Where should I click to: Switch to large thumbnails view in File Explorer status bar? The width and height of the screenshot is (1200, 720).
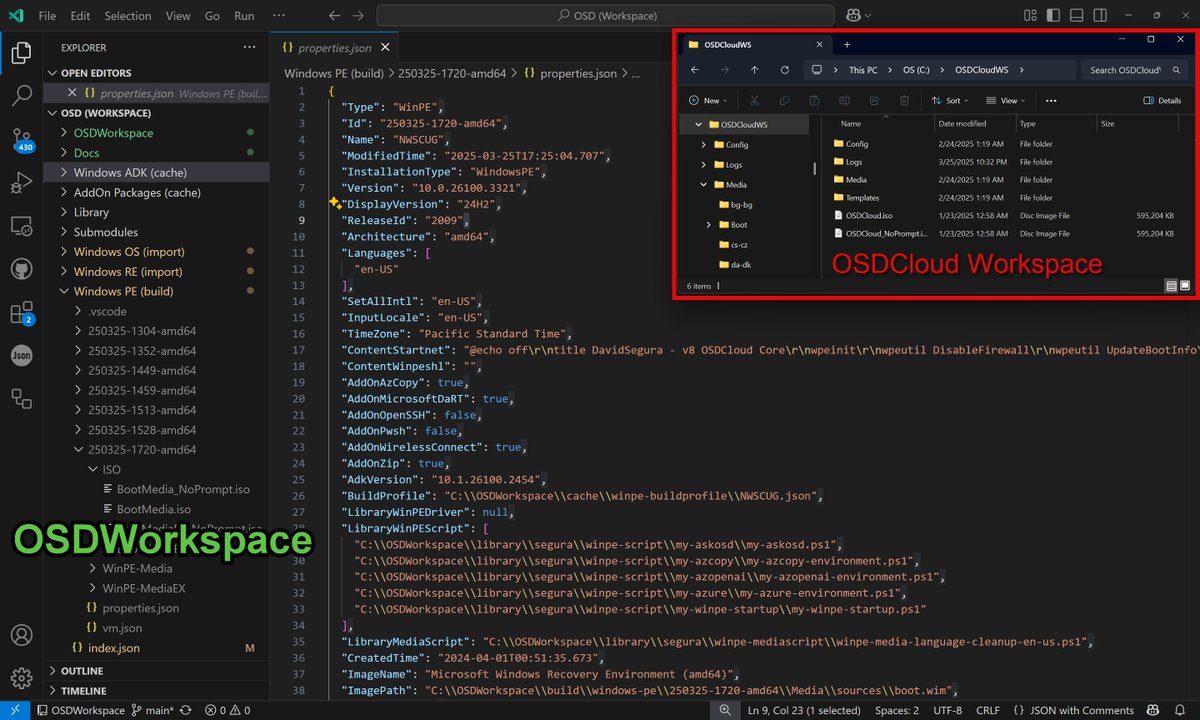(x=1185, y=286)
